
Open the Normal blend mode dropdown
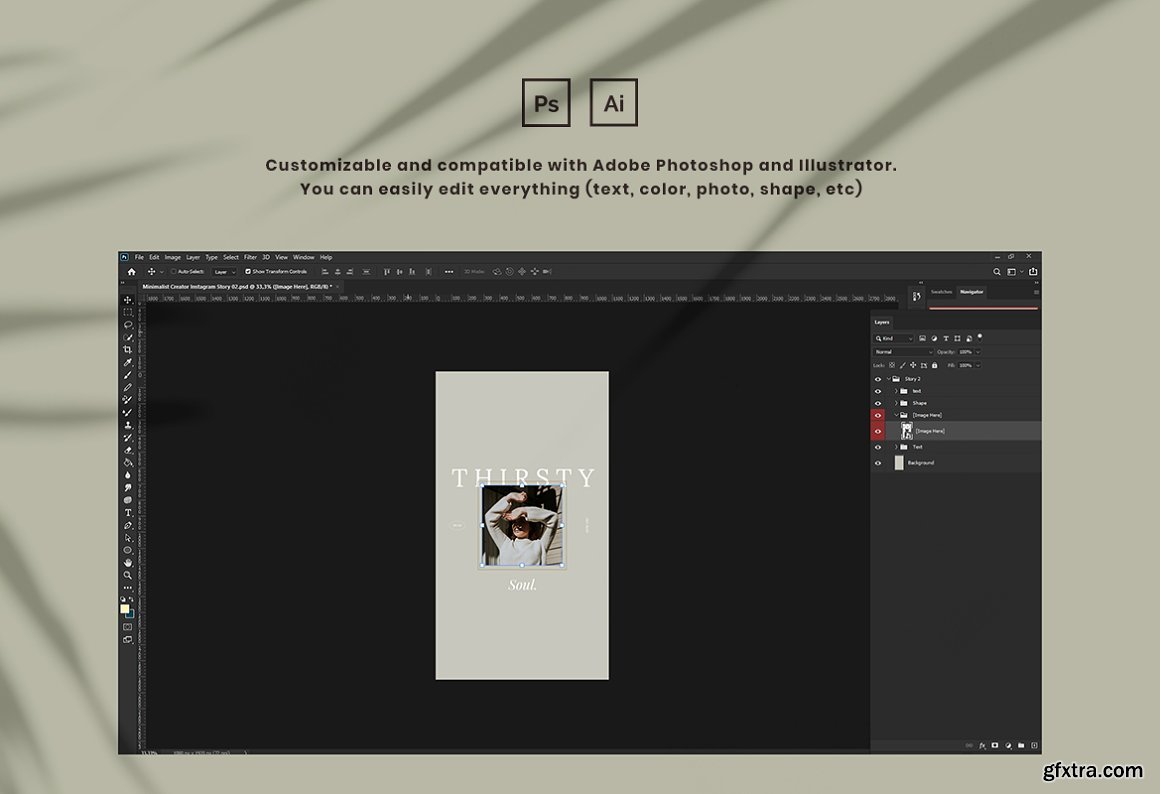pos(903,352)
